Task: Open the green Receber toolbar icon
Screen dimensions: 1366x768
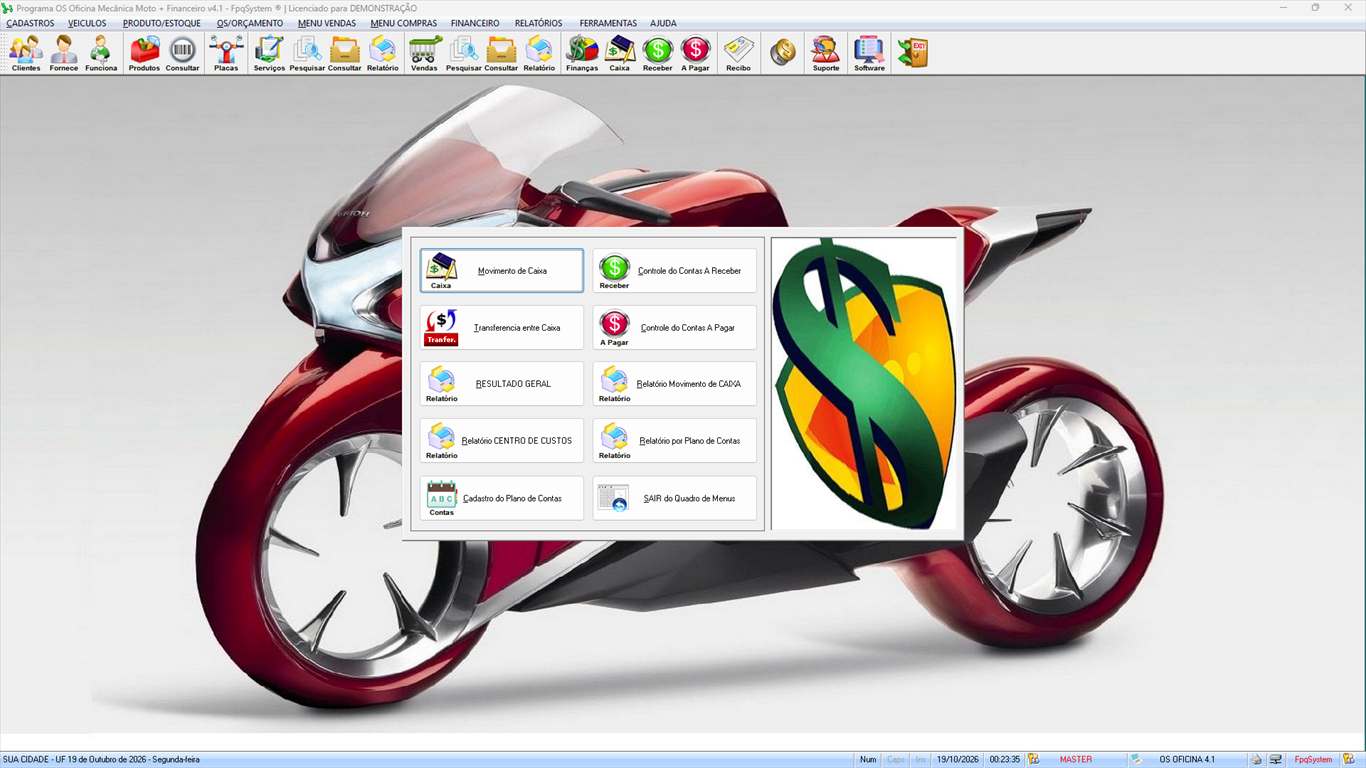Action: (x=658, y=53)
